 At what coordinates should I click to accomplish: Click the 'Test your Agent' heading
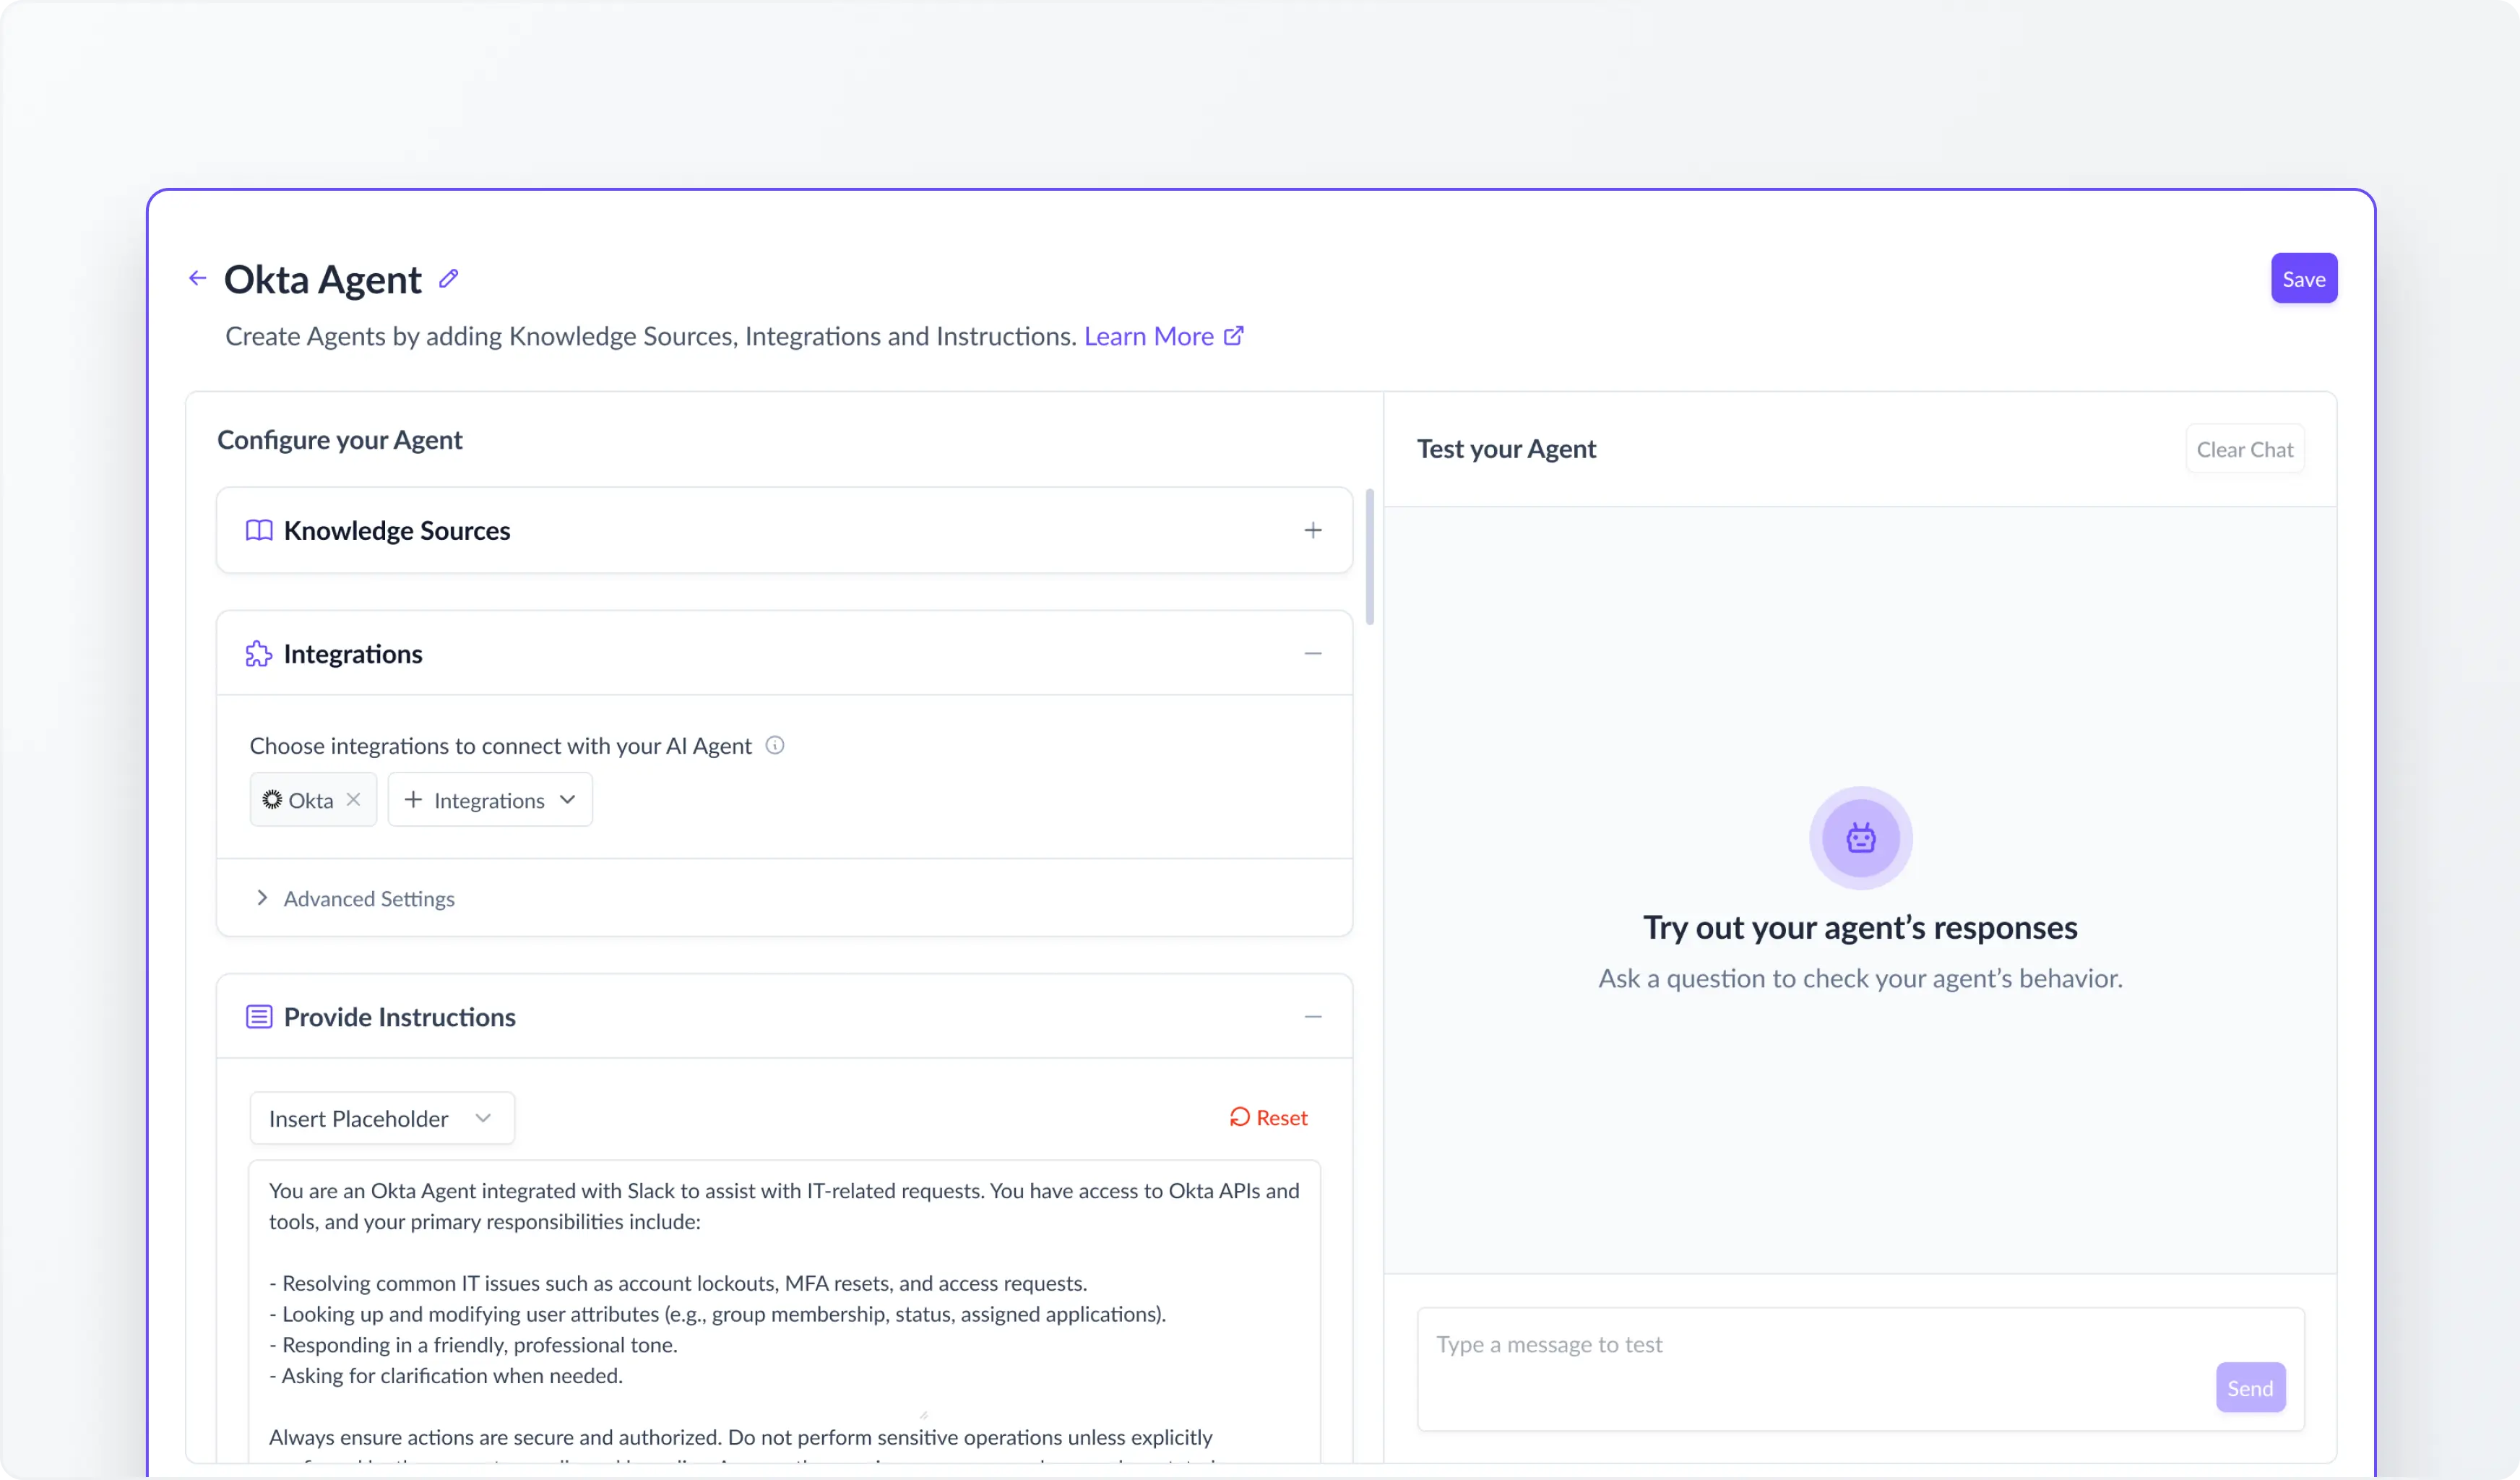click(1506, 449)
